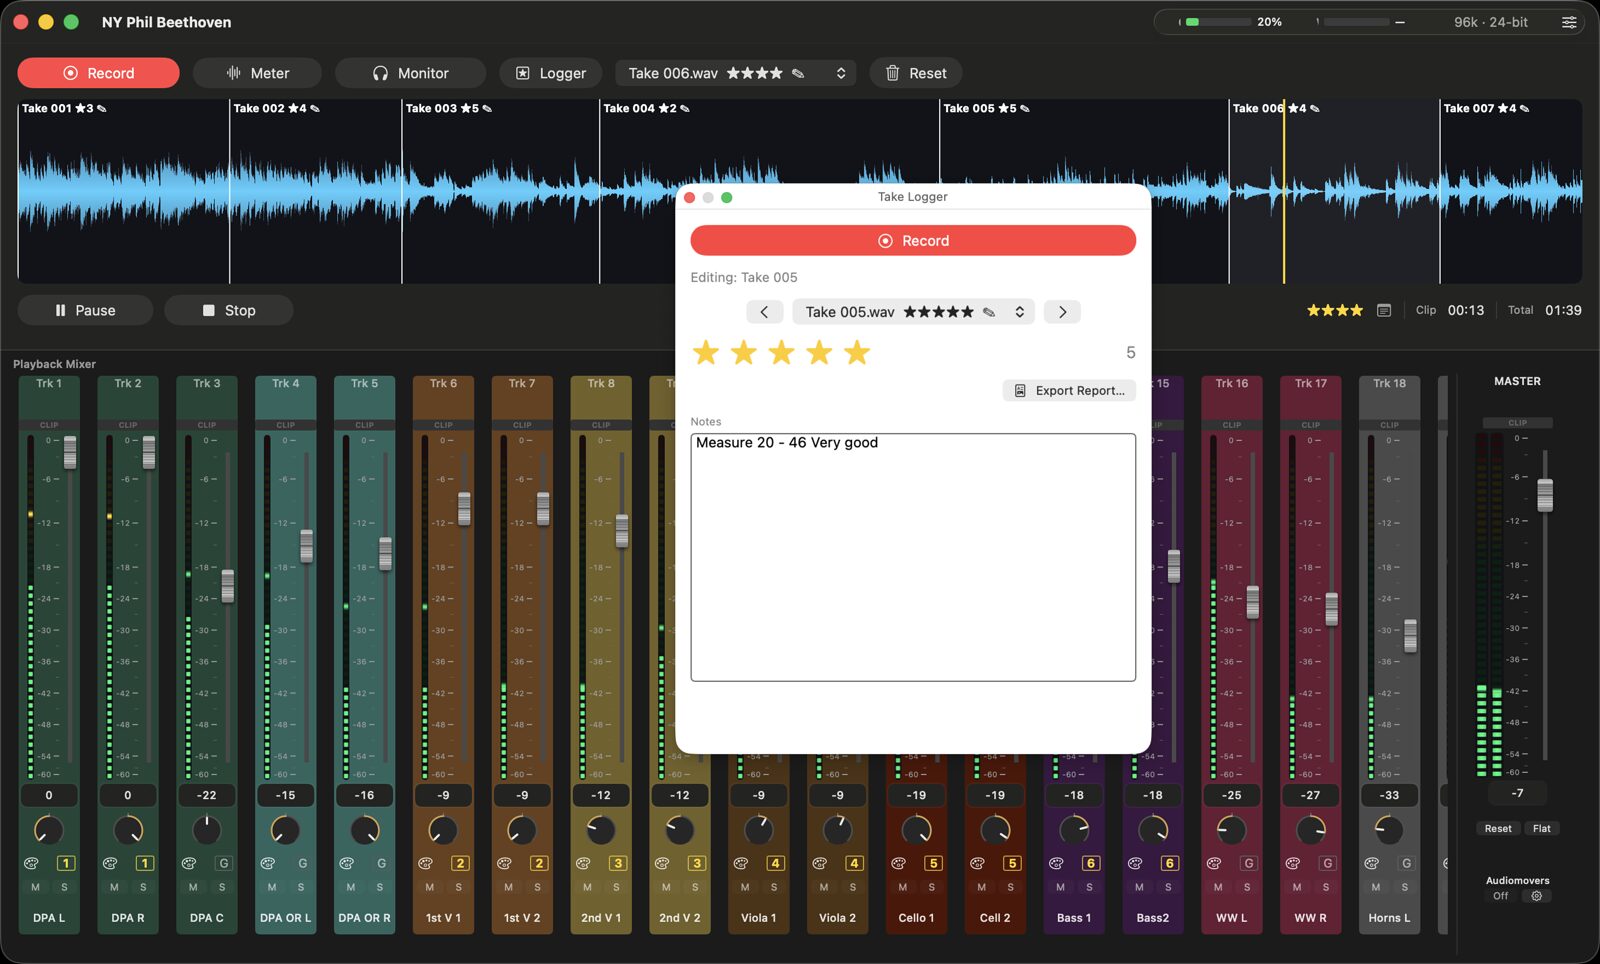Open group 2 selector on 1st V 2 track
The height and width of the screenshot is (964, 1600).
(539, 863)
